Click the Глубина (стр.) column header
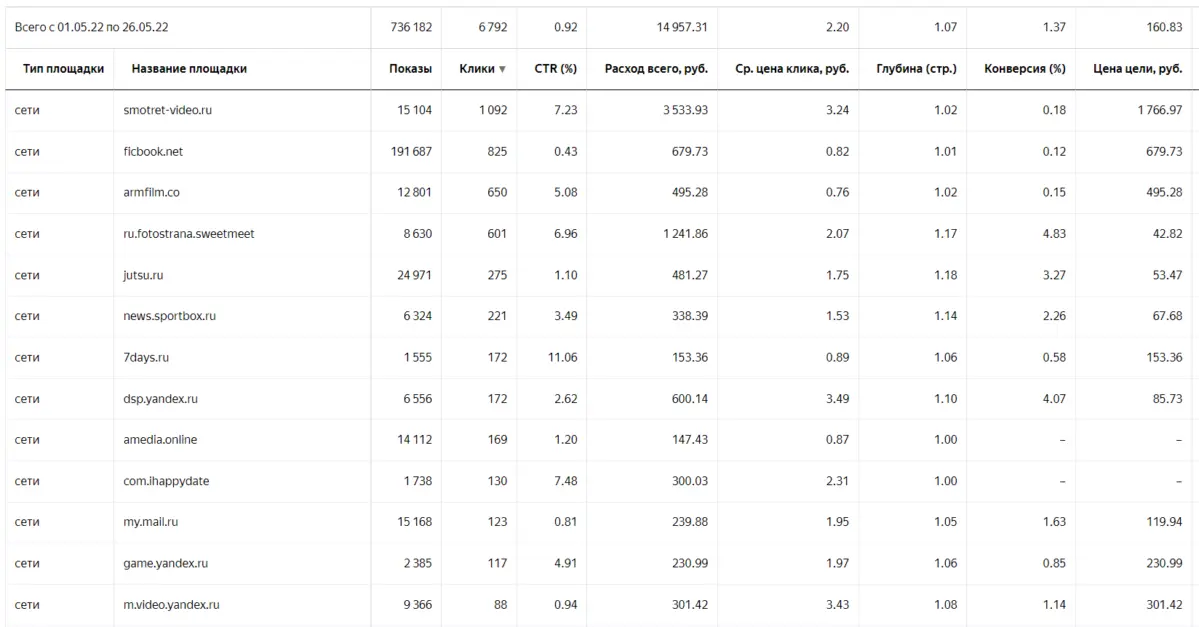 916,69
